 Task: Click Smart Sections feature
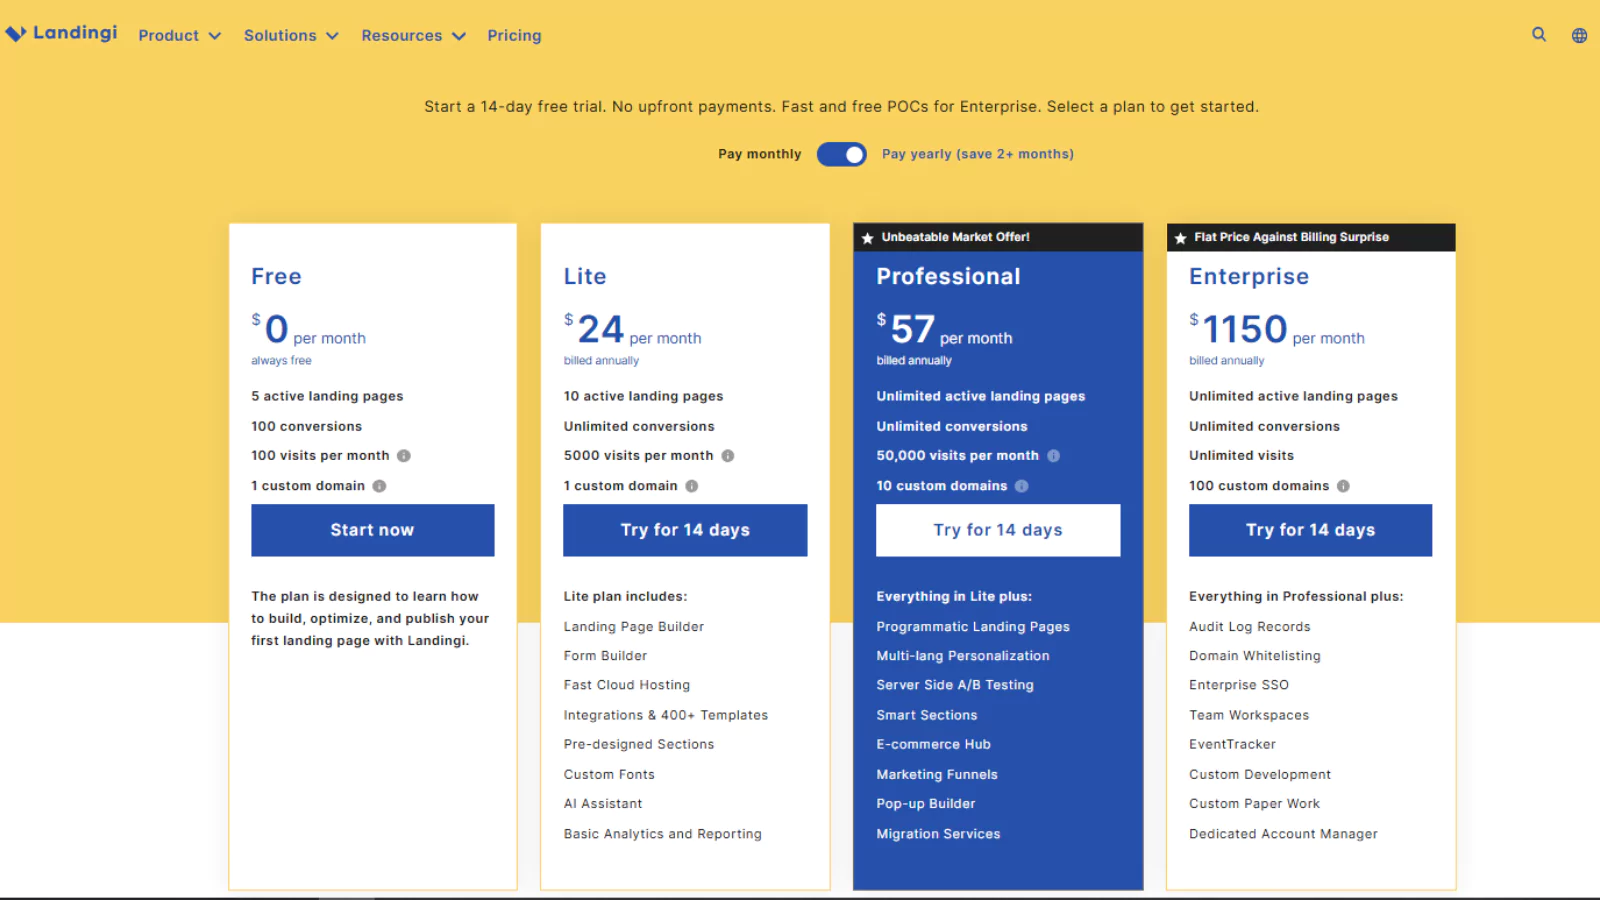coord(927,715)
